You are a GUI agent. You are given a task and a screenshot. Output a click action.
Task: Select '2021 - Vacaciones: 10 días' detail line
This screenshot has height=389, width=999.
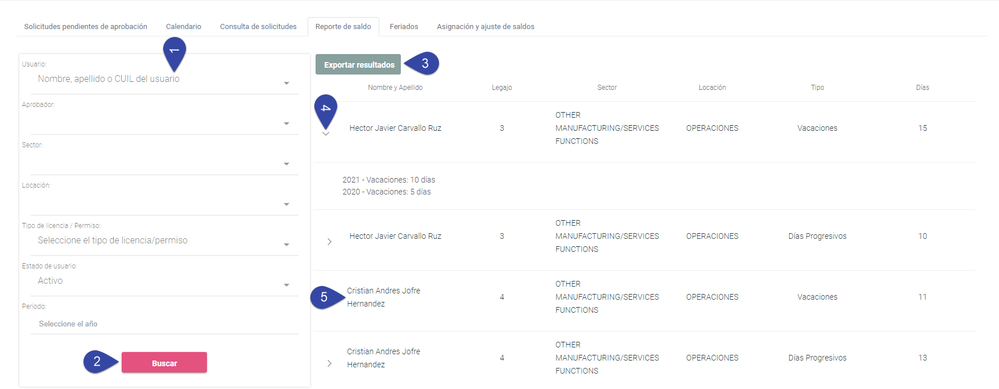coord(389,180)
